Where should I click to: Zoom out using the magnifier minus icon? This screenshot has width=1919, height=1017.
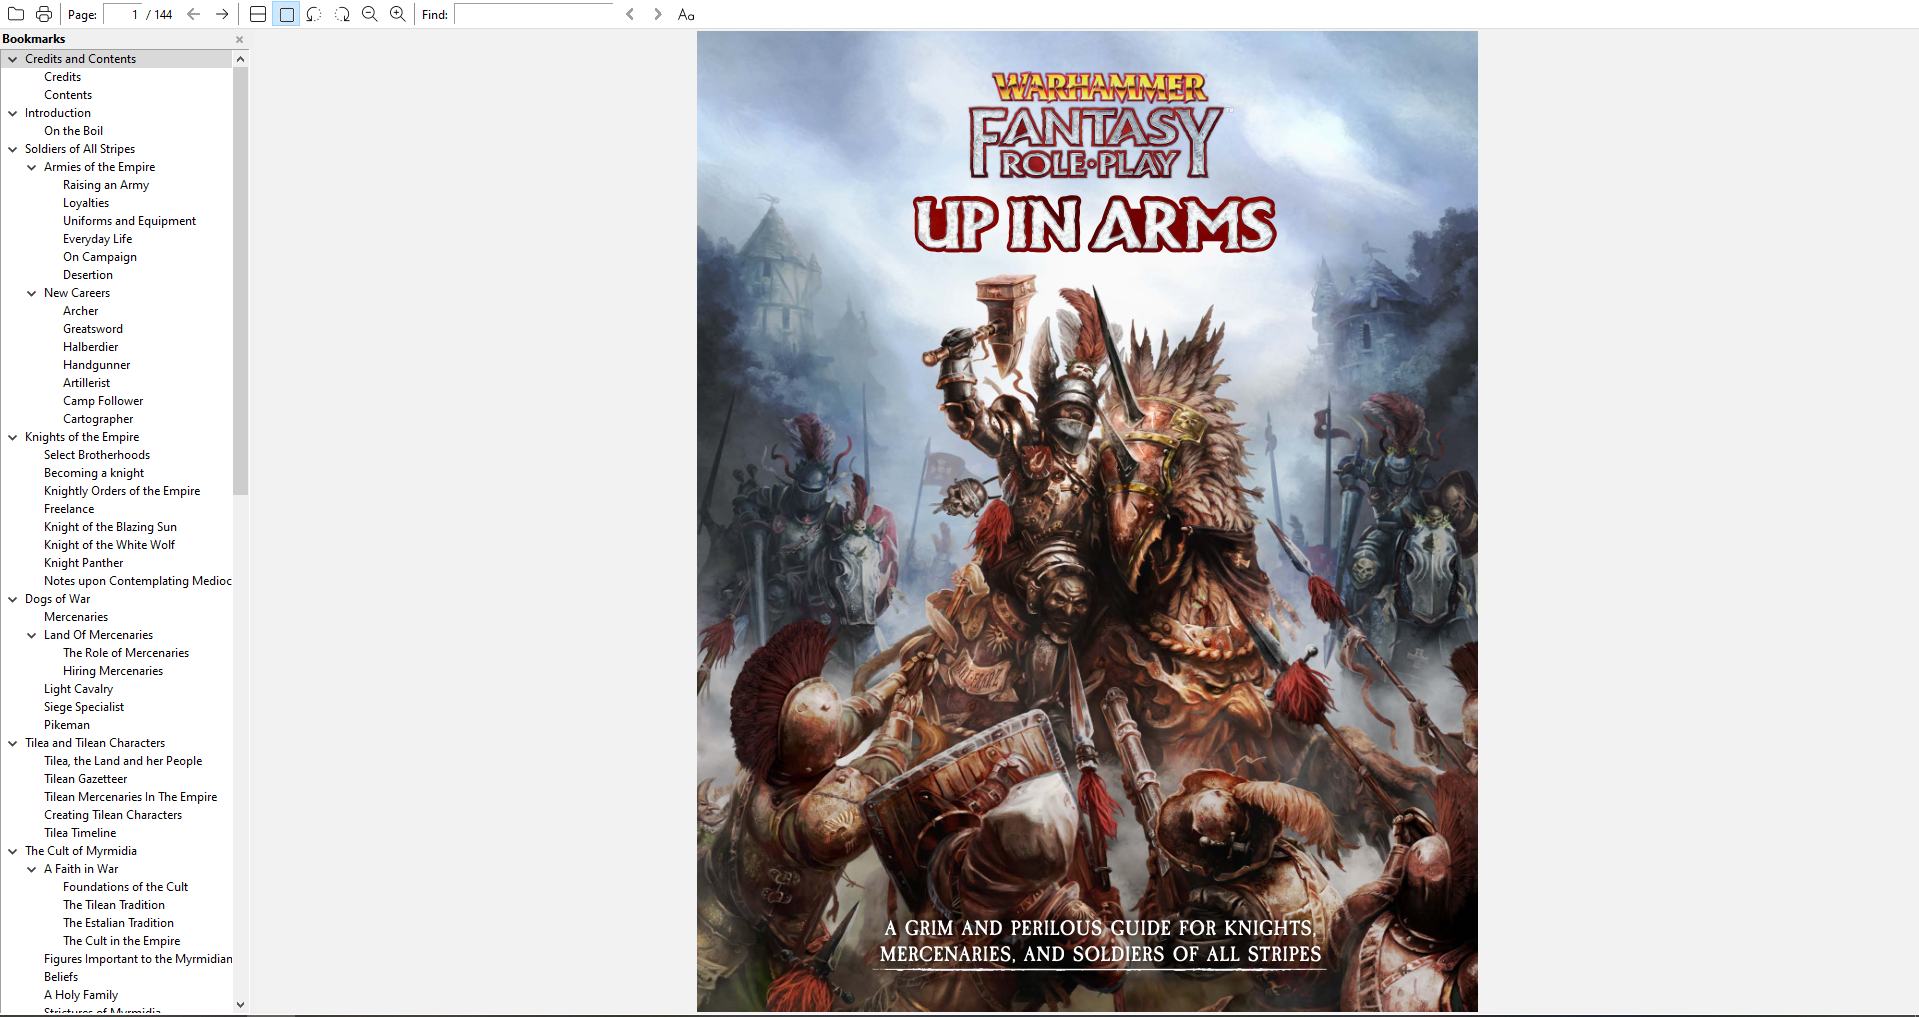click(x=370, y=14)
